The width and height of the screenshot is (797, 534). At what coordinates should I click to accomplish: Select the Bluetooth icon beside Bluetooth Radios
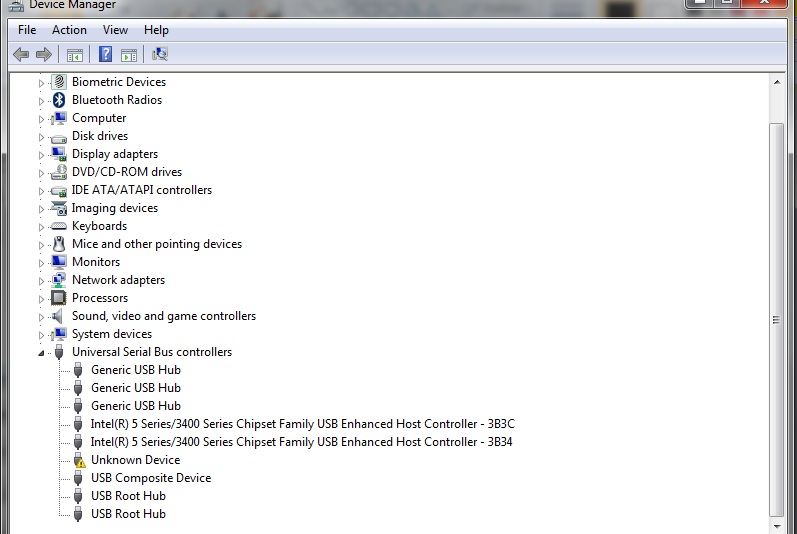(59, 100)
